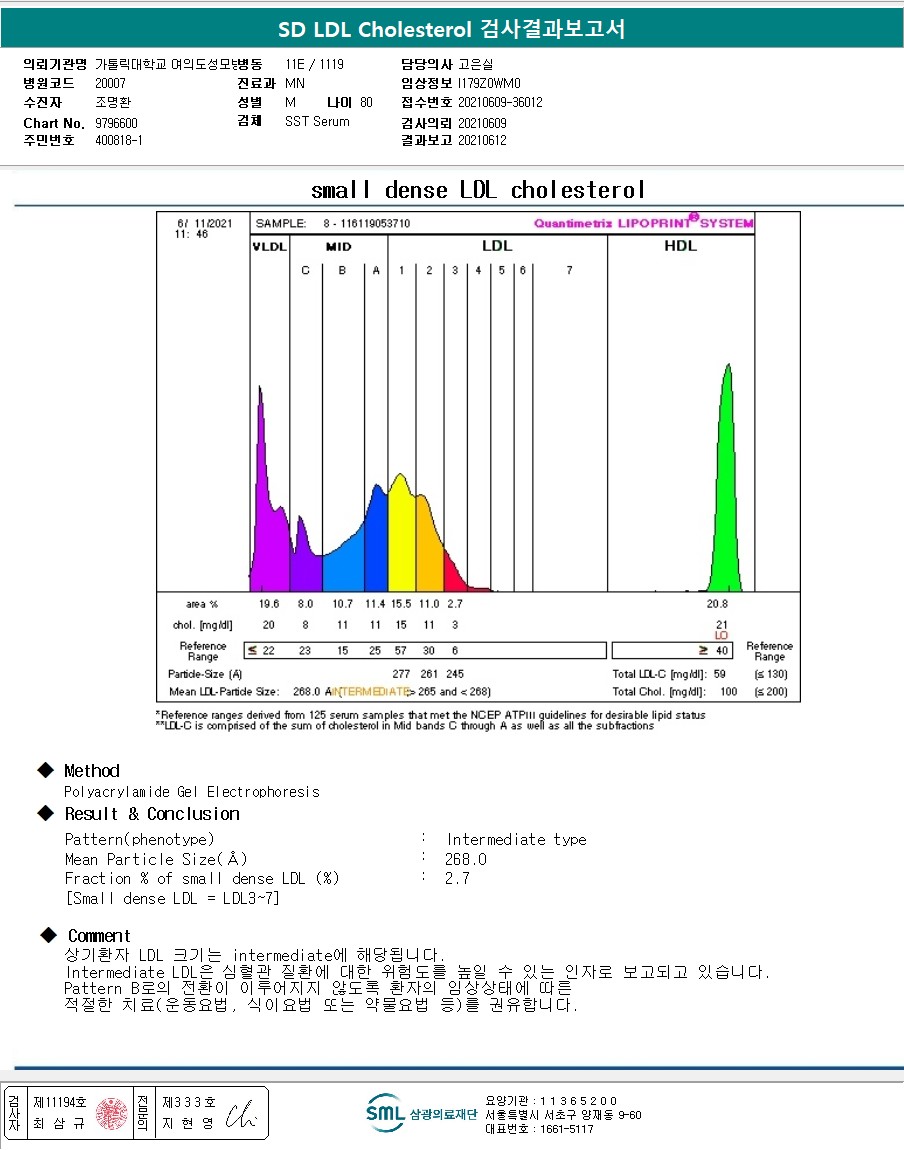Click the VLDL column header
Viewport: 904px width, 1150px height.
tap(269, 246)
